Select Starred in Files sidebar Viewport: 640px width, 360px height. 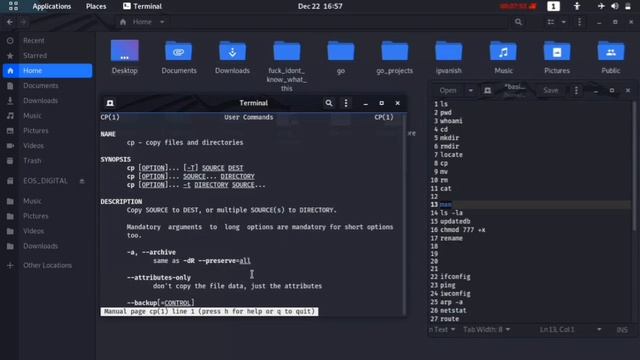point(47,56)
